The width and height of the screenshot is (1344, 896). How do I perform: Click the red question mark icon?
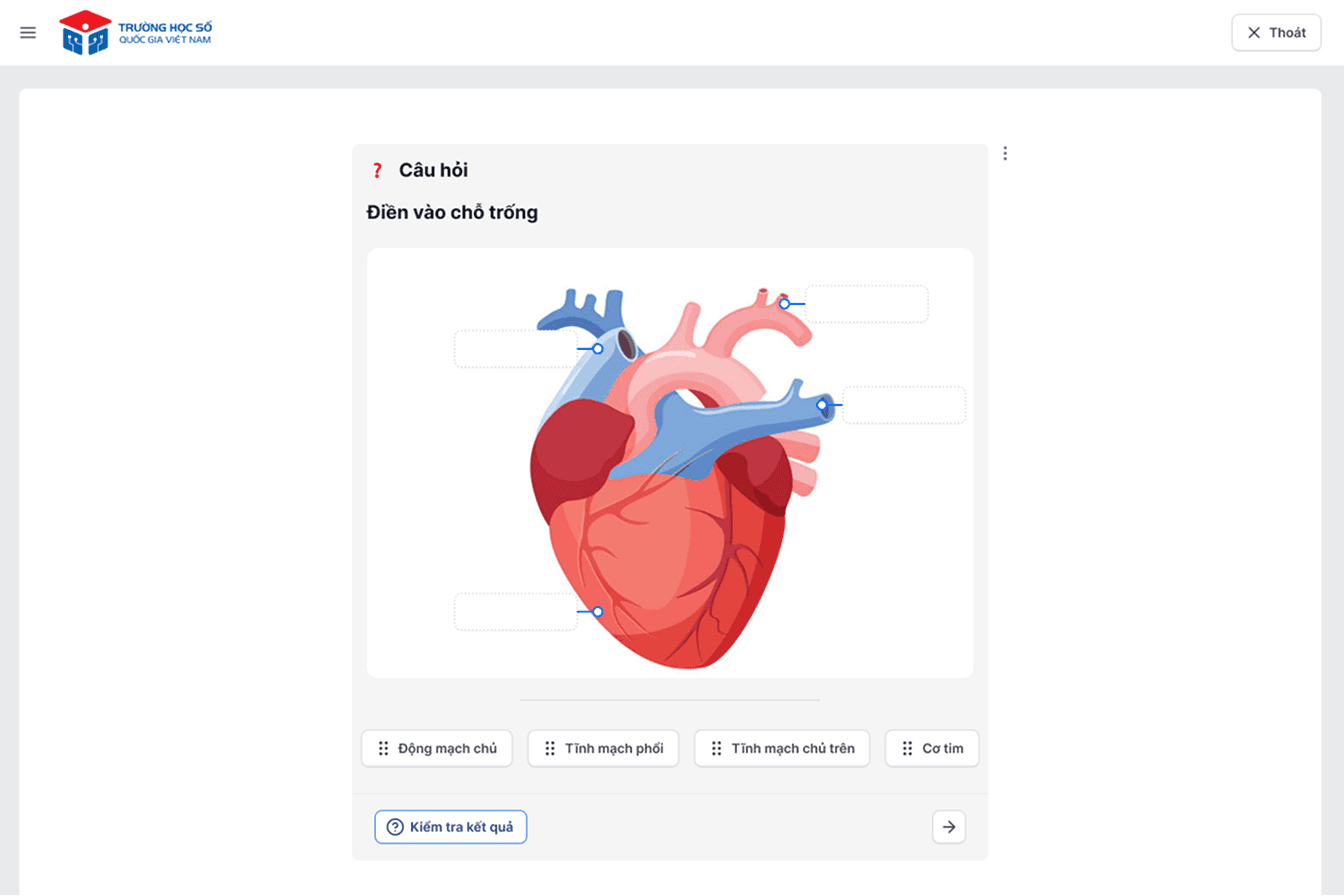[377, 170]
